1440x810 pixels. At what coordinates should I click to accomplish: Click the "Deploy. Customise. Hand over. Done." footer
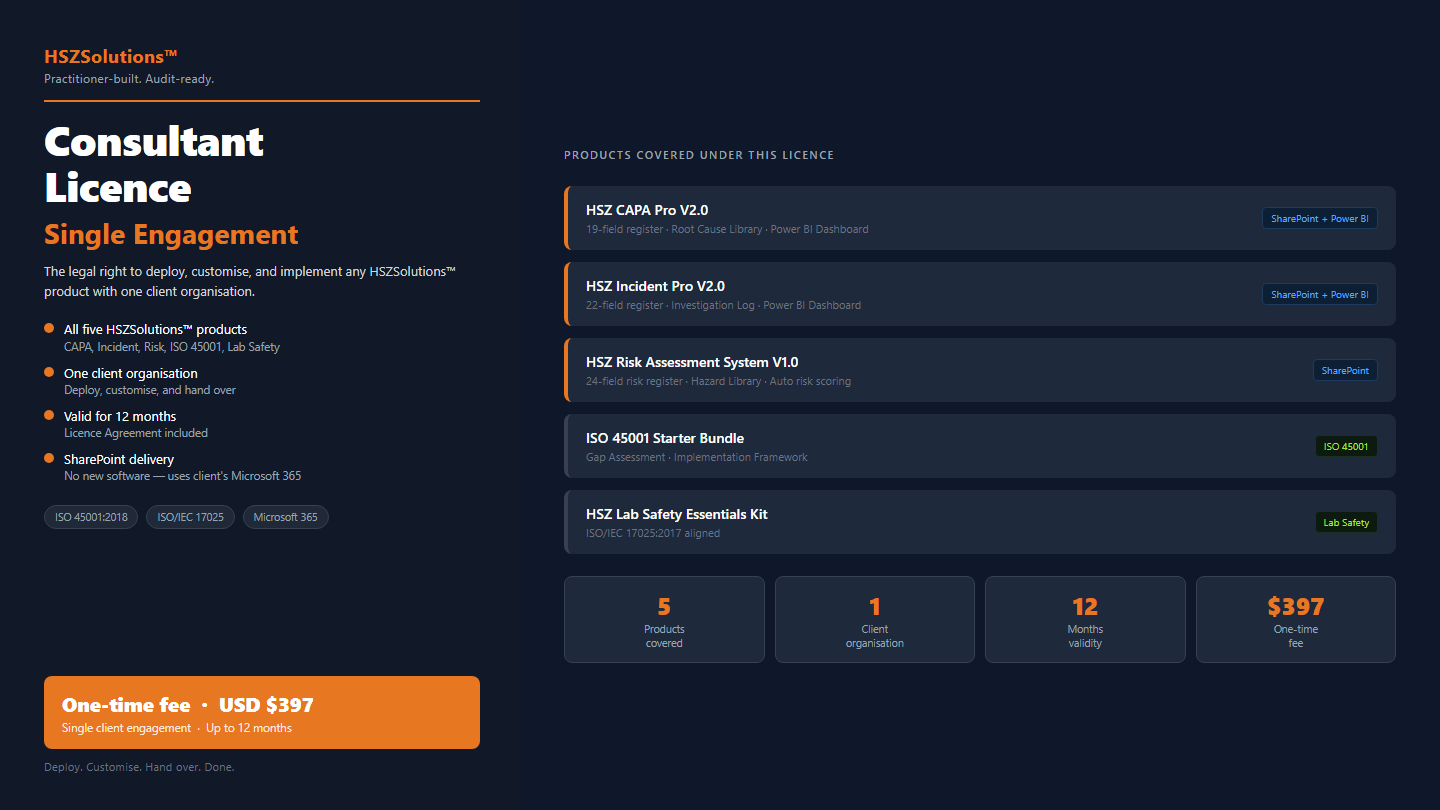(x=139, y=767)
